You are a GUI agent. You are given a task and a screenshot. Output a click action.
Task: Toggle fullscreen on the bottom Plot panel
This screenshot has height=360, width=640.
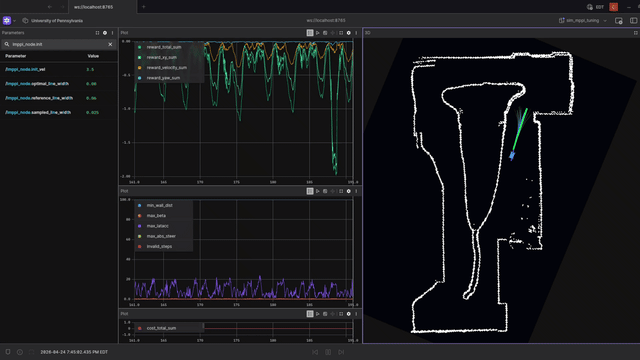pos(341,314)
